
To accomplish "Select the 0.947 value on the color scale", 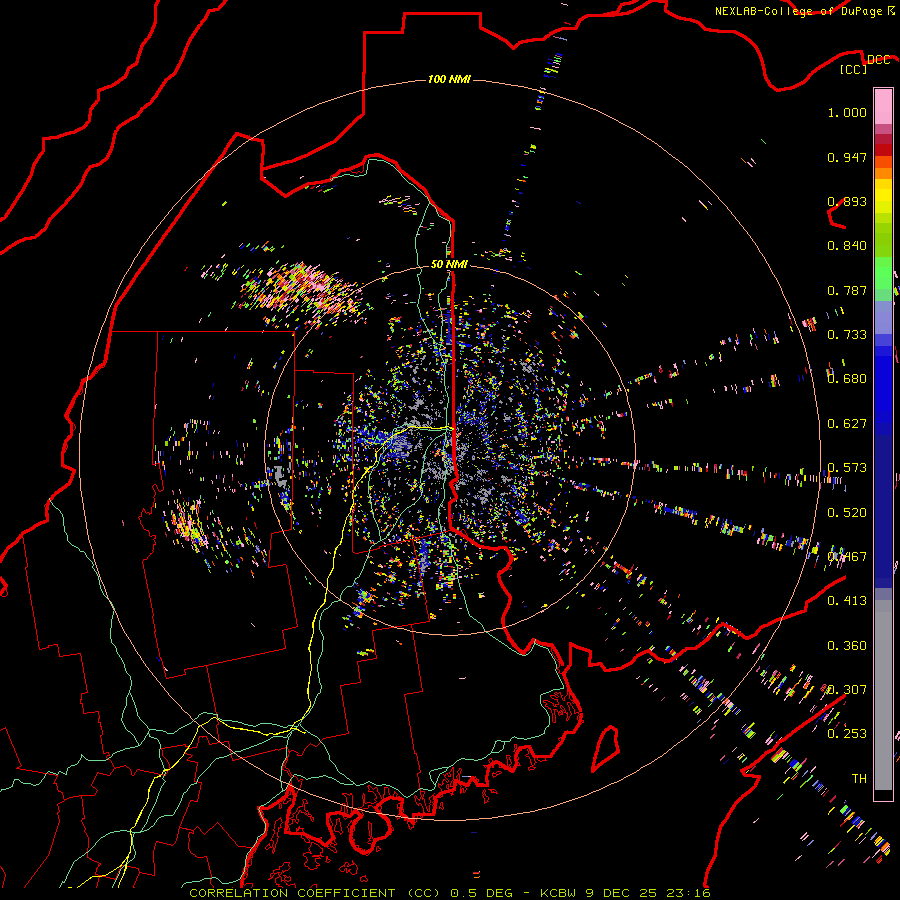I will (x=847, y=157).
